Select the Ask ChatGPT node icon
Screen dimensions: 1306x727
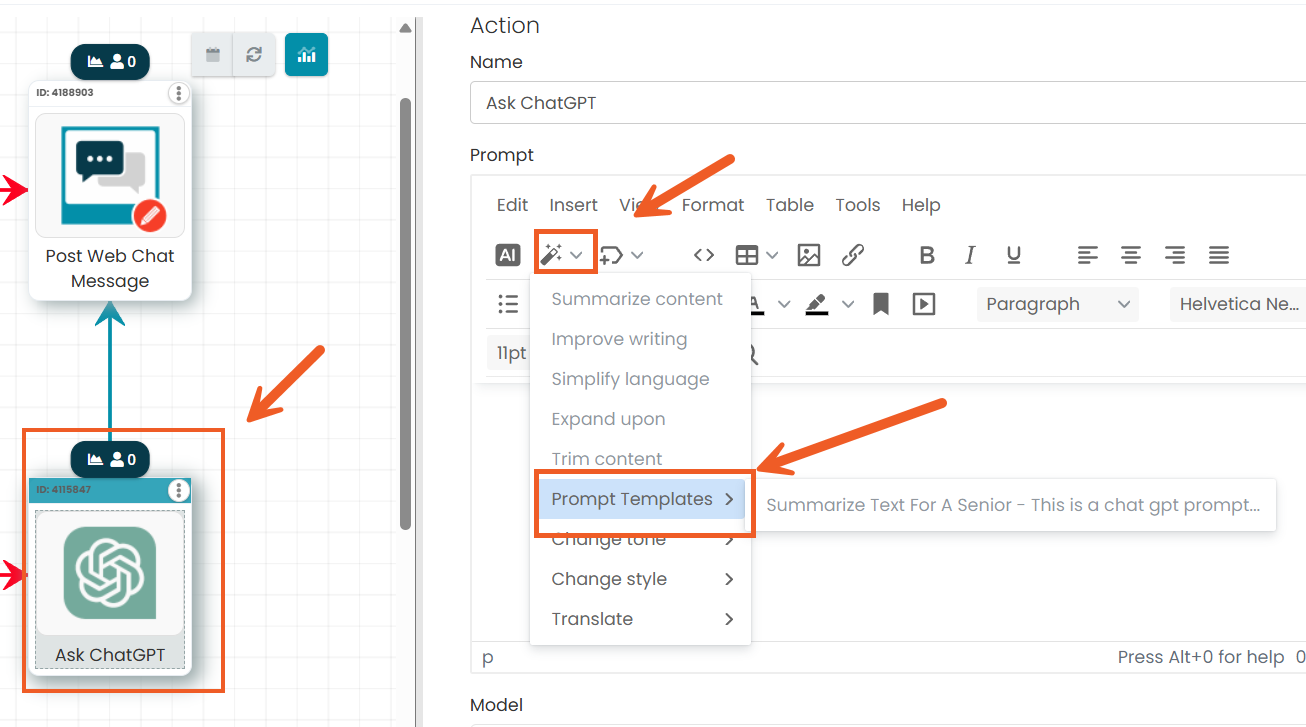click(110, 573)
